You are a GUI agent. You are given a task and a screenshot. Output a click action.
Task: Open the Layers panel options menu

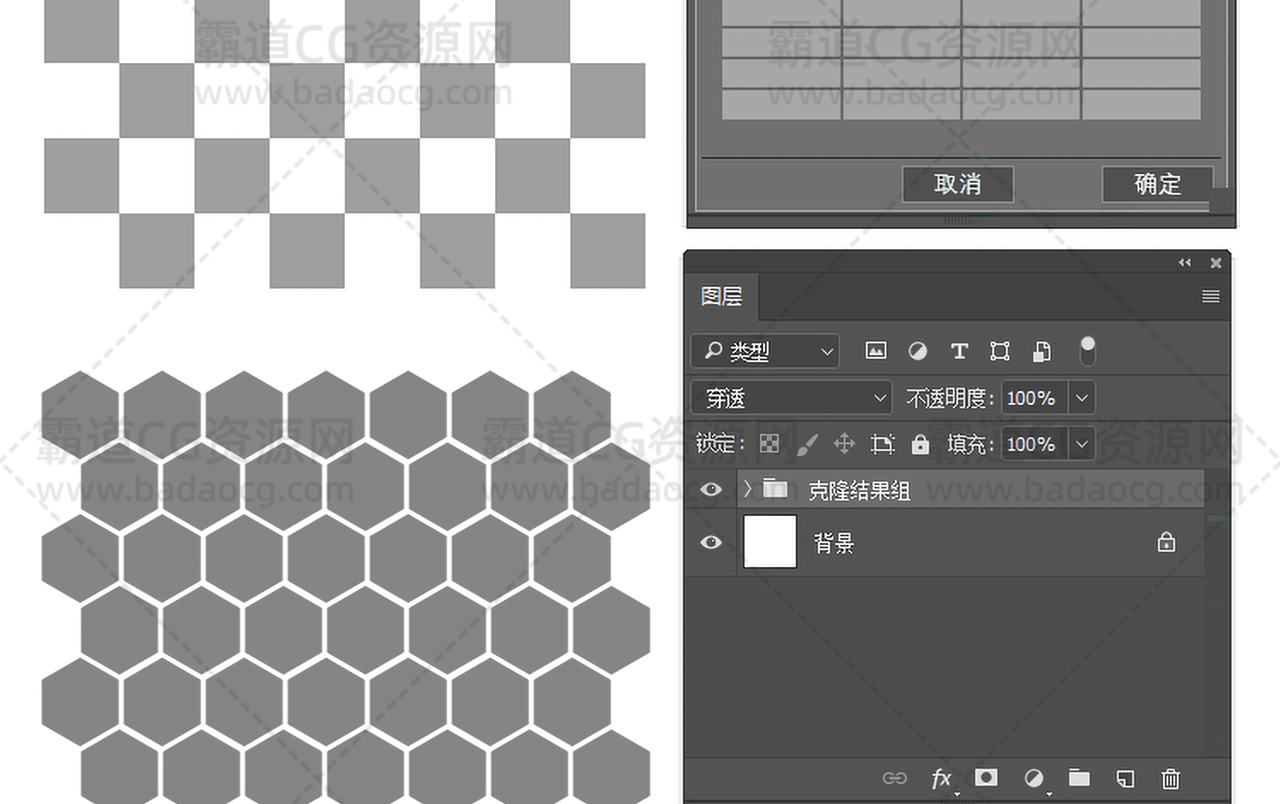coord(1210,297)
